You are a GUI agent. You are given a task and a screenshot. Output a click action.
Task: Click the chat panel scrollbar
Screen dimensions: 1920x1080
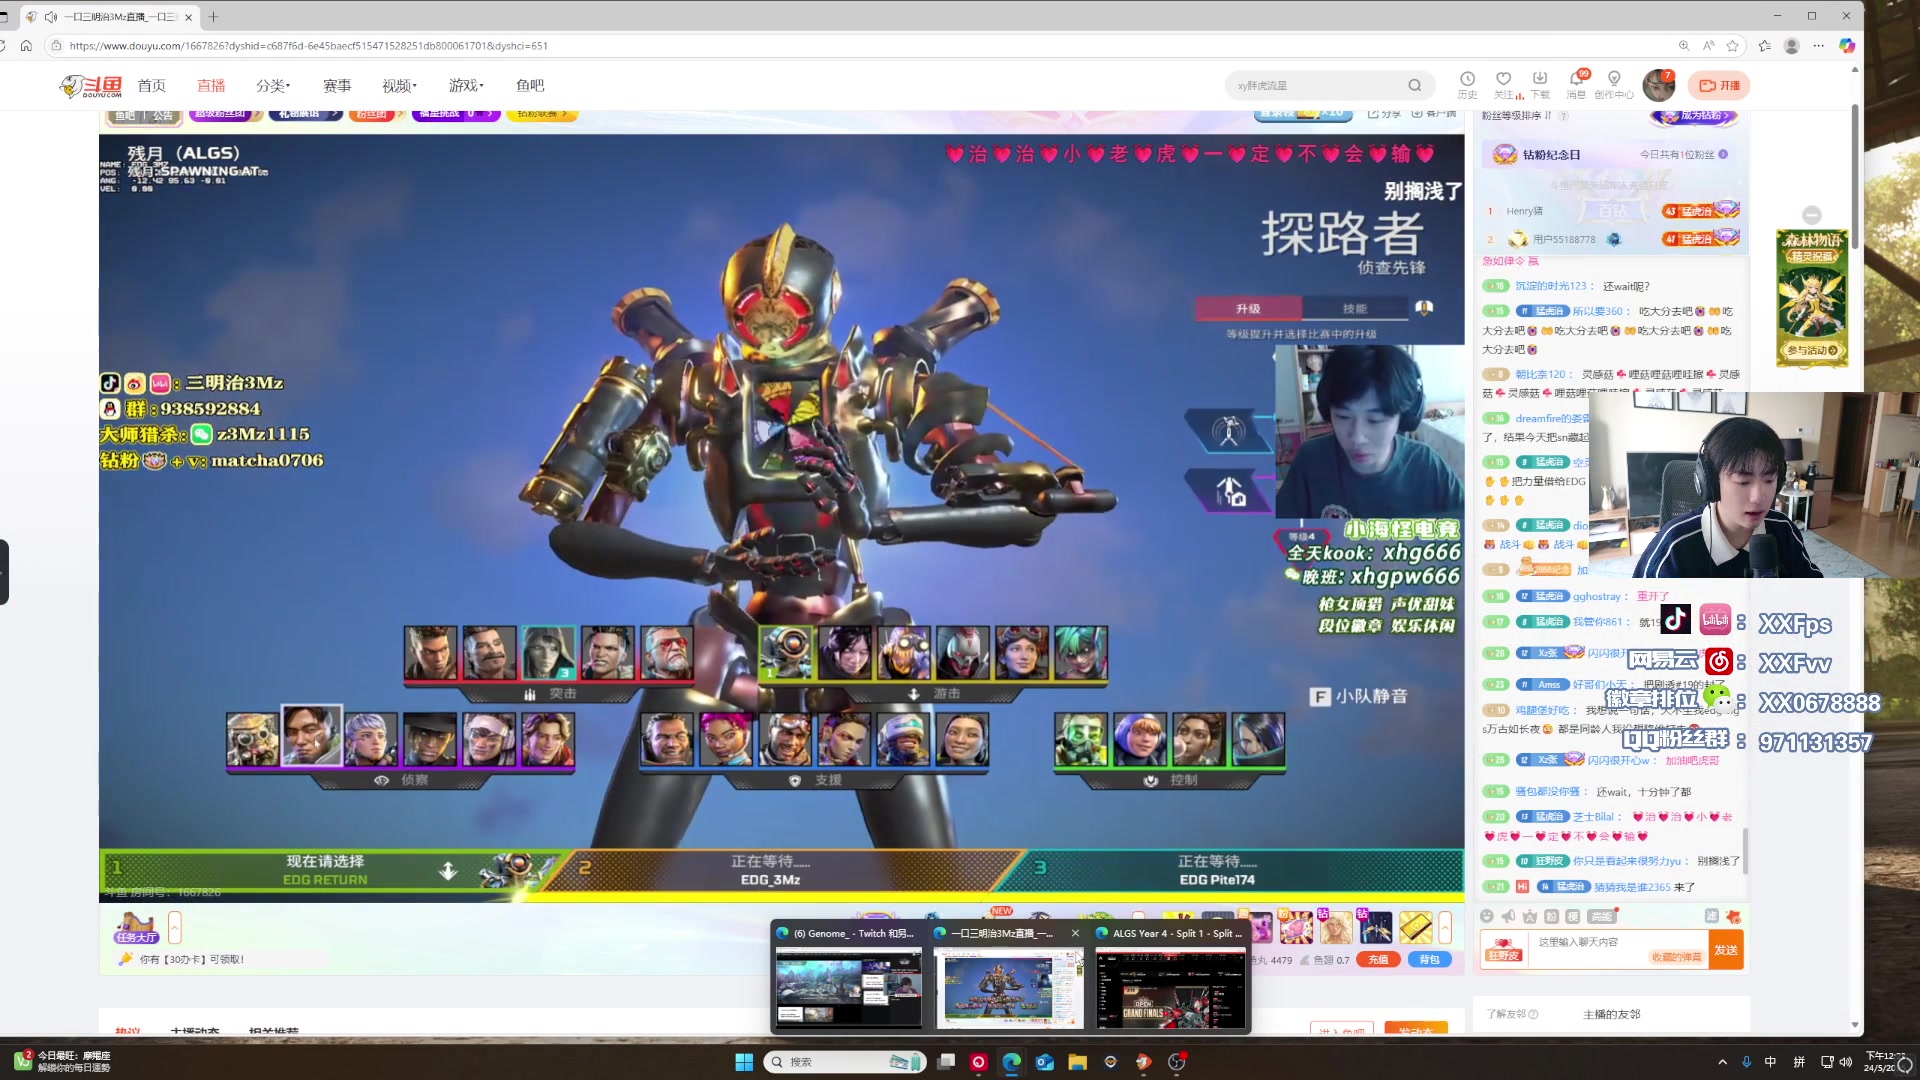[1746, 851]
